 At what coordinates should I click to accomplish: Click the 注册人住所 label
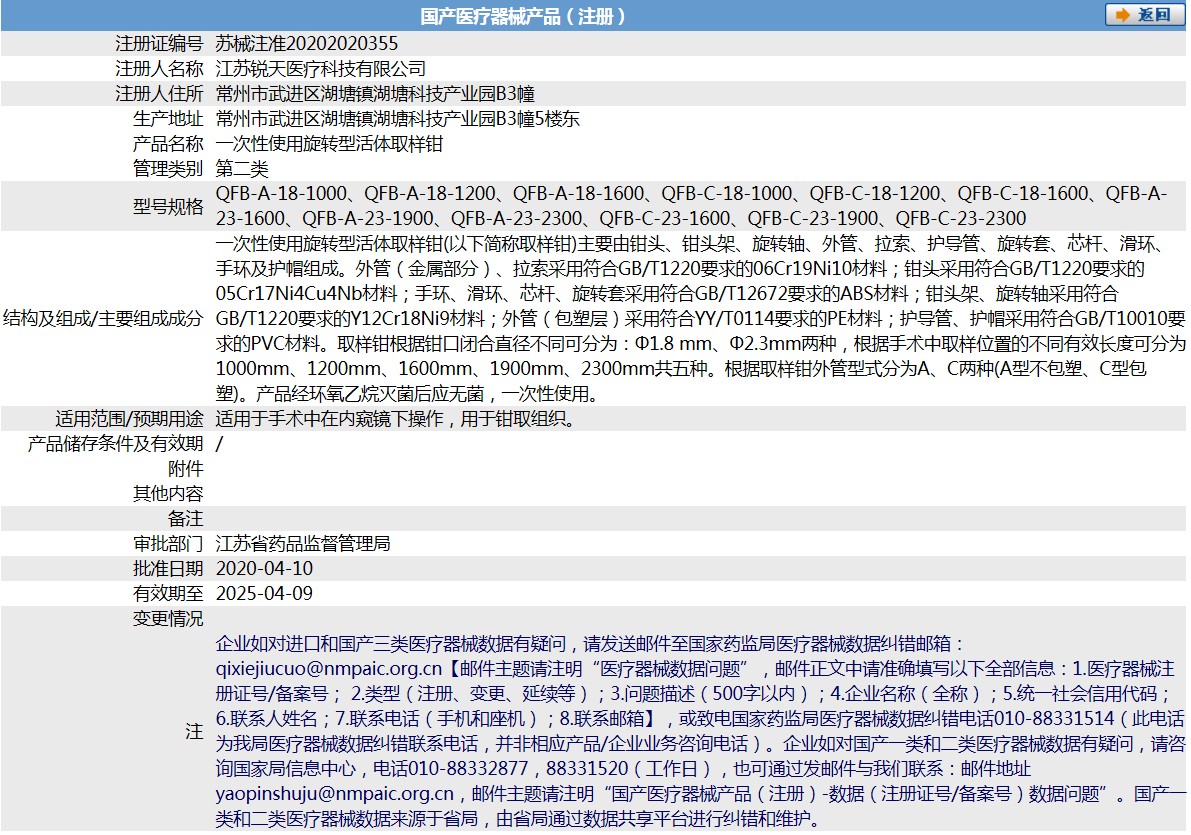click(x=160, y=93)
